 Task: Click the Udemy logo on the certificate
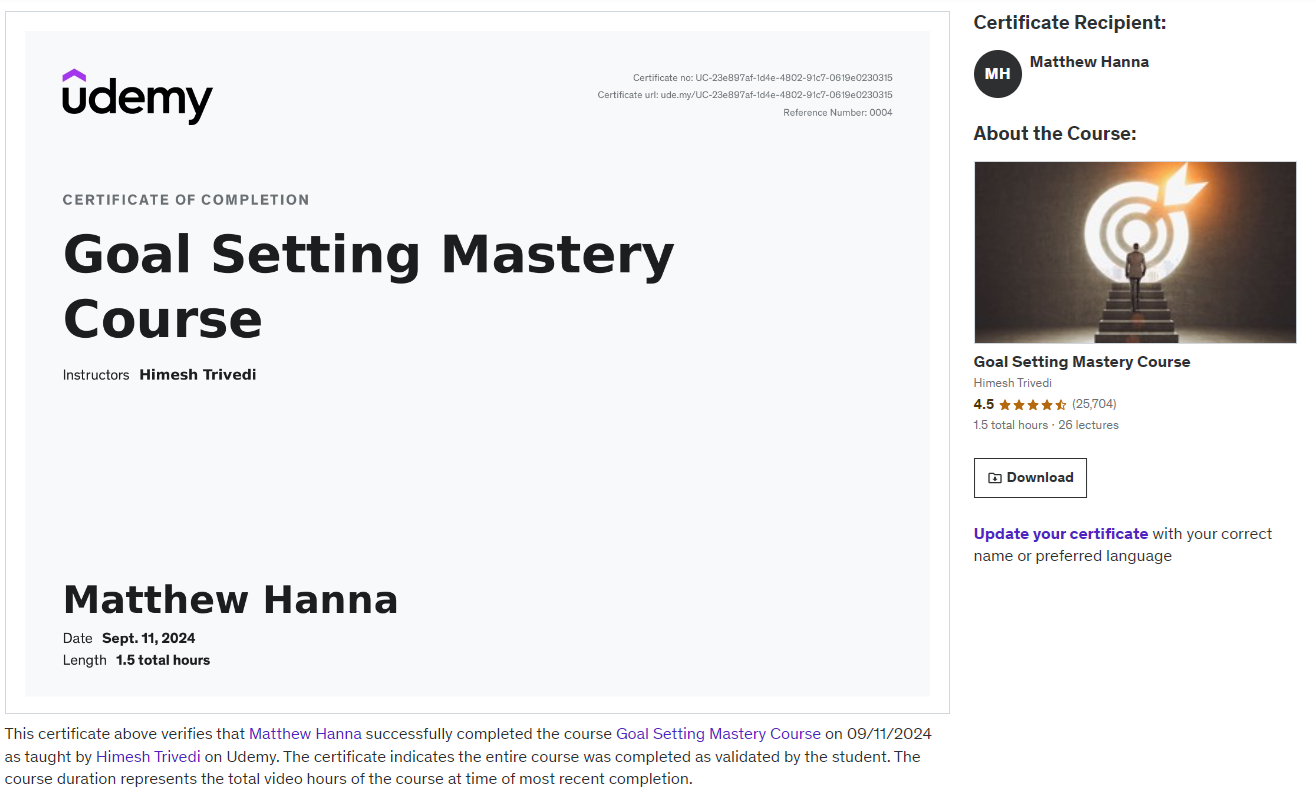pos(137,96)
